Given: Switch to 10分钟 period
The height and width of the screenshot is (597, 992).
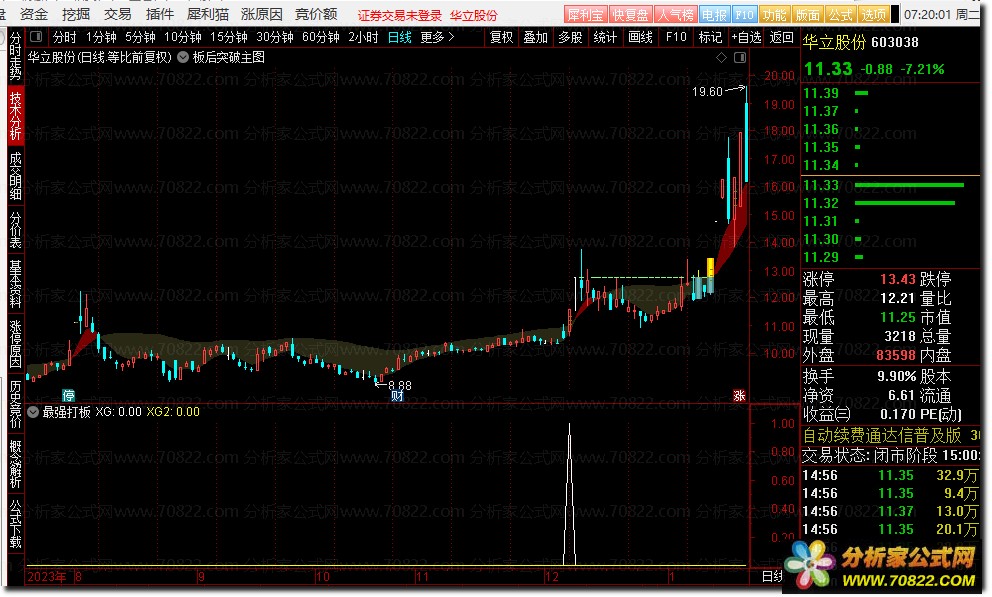Looking at the screenshot, I should 183,37.
